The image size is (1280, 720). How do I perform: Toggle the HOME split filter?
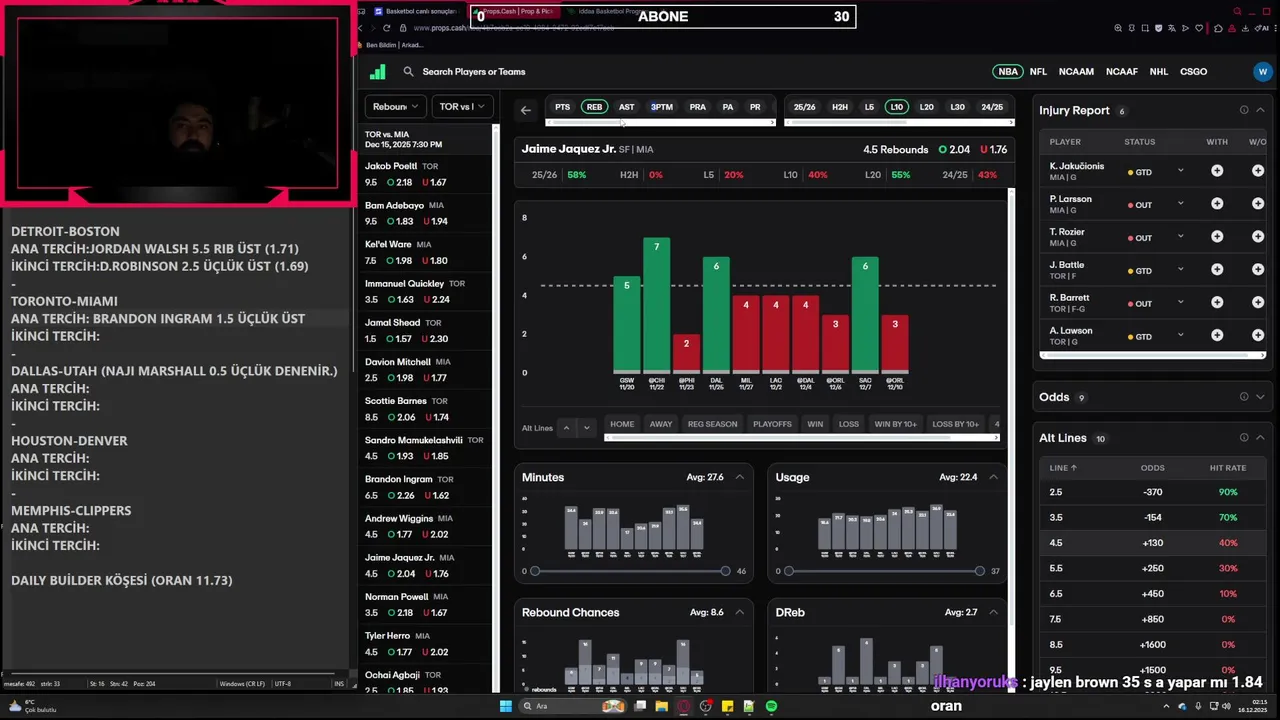[x=622, y=424]
